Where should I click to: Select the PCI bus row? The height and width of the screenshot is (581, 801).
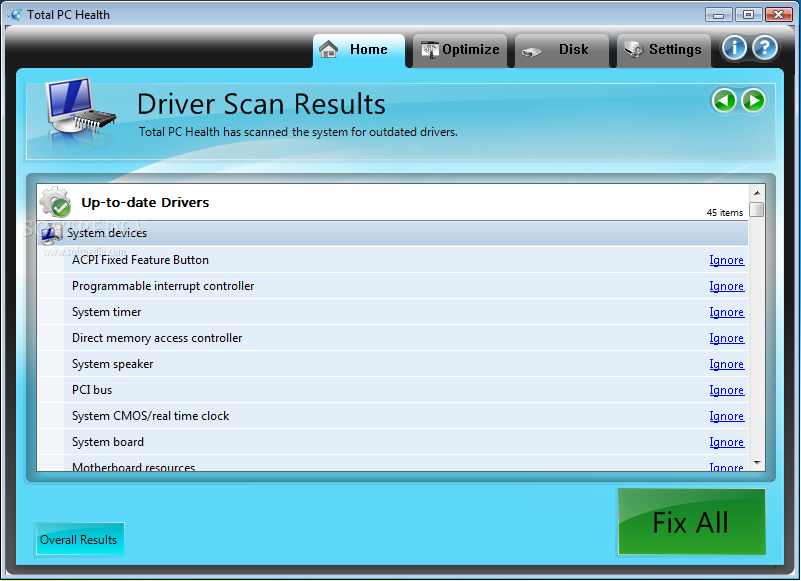click(x=393, y=390)
